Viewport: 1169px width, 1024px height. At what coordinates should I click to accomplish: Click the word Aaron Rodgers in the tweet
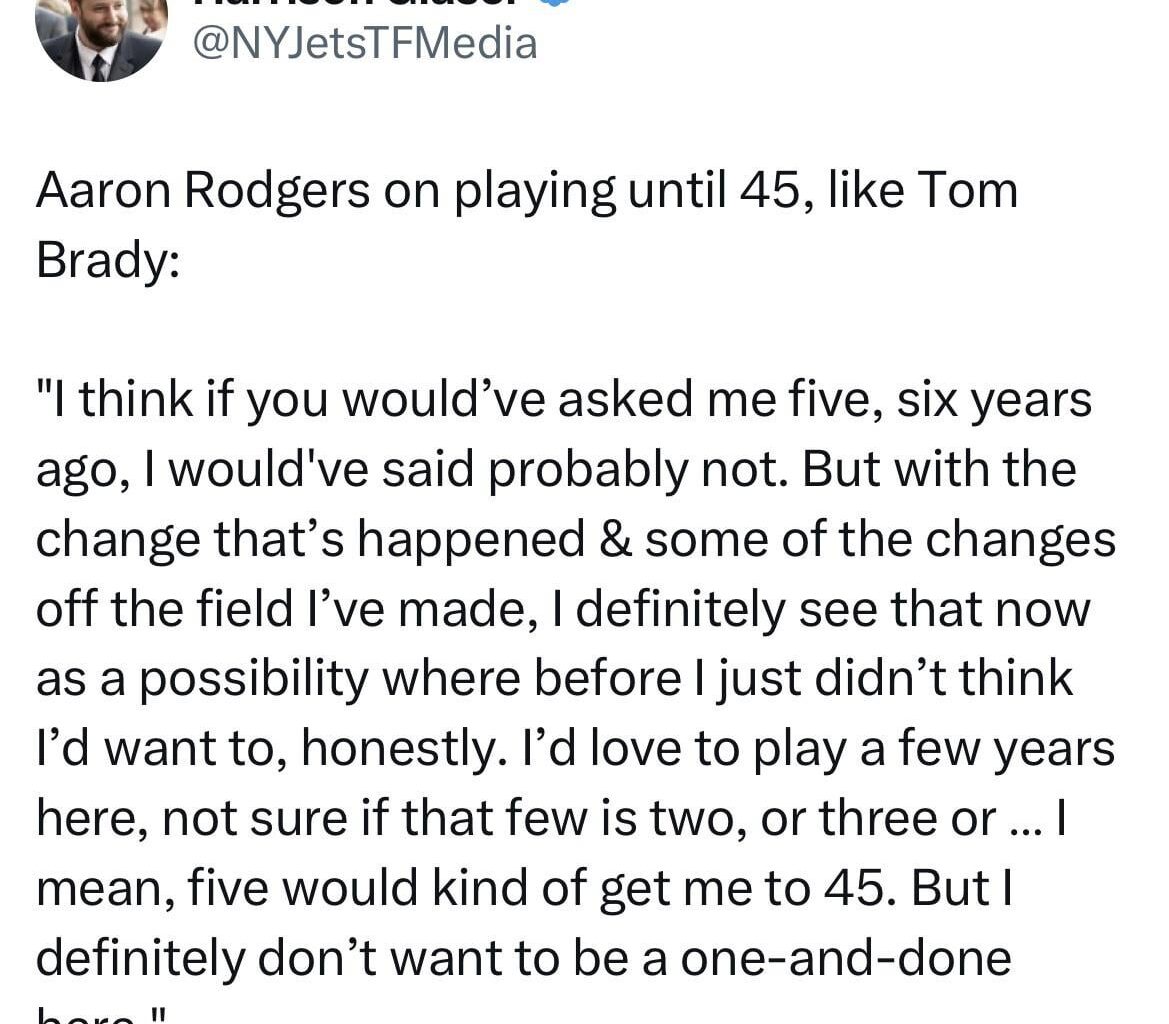[160, 190]
